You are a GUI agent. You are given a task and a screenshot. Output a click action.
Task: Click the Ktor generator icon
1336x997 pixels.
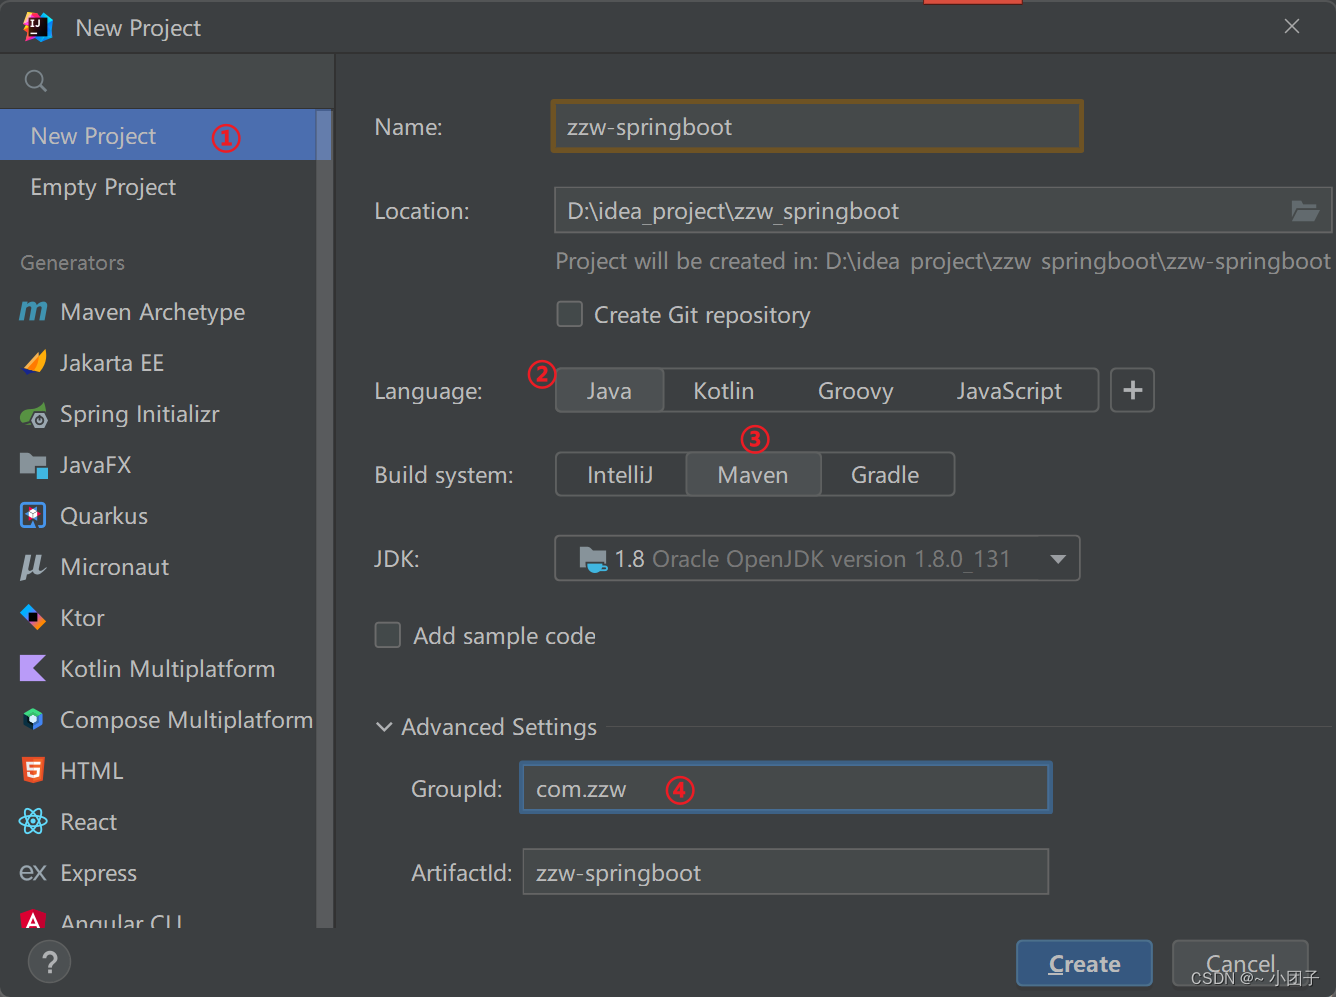(x=33, y=618)
